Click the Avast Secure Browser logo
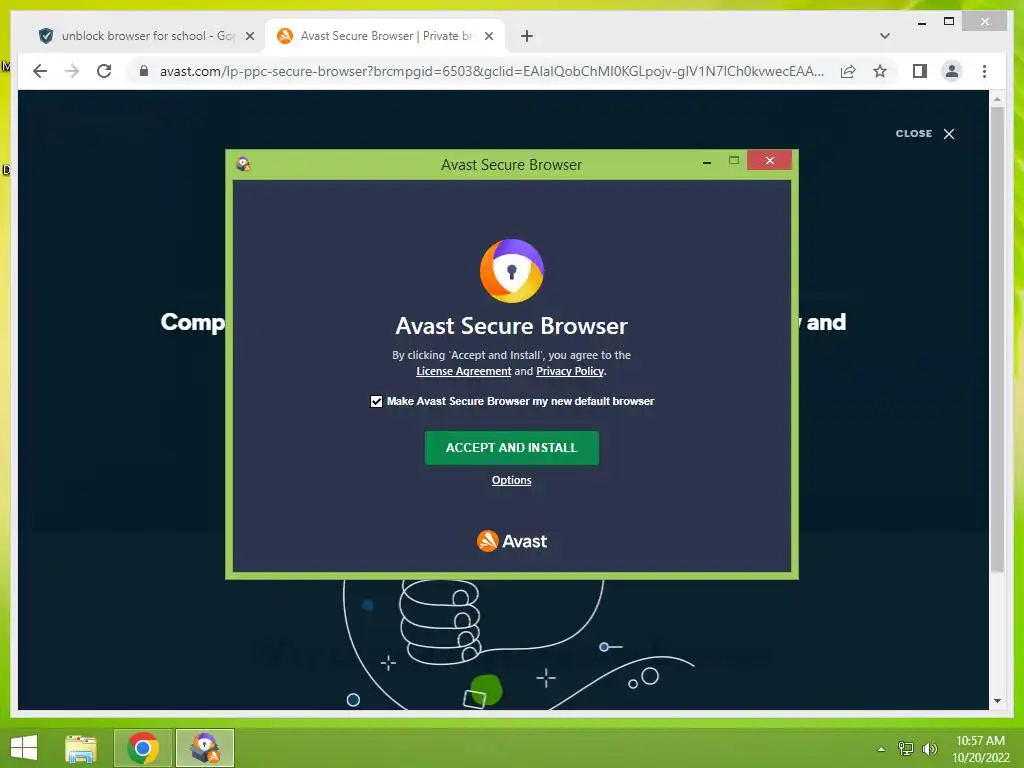 pos(511,271)
